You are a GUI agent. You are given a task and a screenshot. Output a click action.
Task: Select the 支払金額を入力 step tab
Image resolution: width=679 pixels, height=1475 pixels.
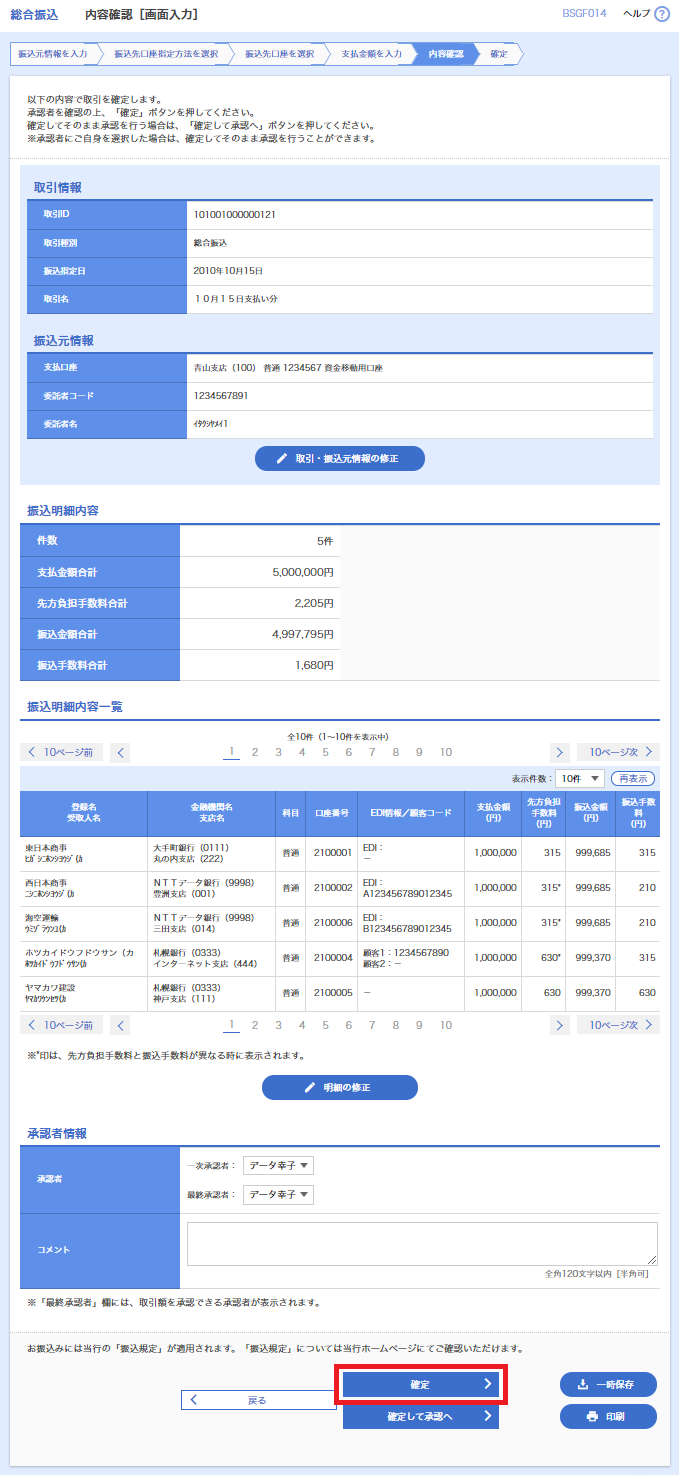pyautogui.click(x=371, y=53)
